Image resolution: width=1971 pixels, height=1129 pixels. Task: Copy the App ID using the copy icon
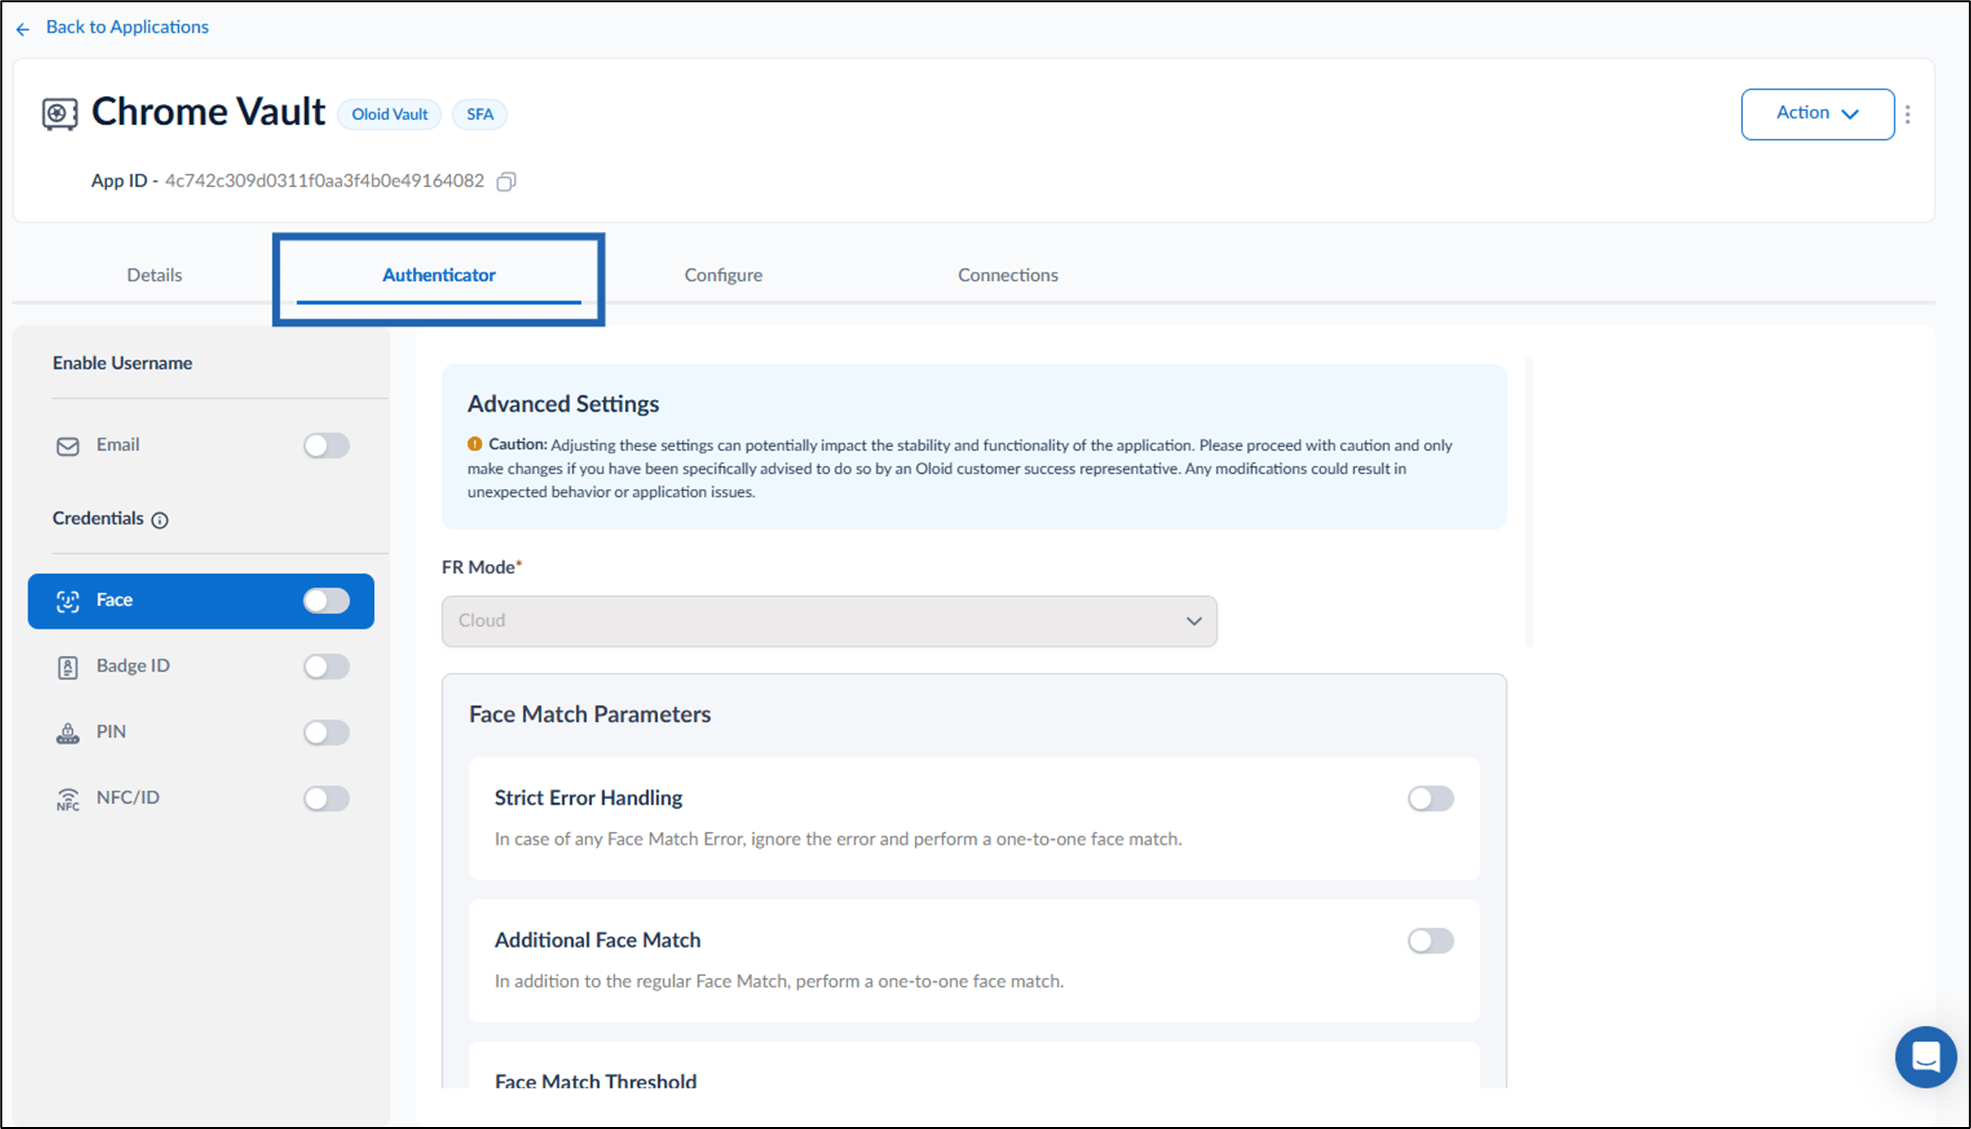(507, 181)
